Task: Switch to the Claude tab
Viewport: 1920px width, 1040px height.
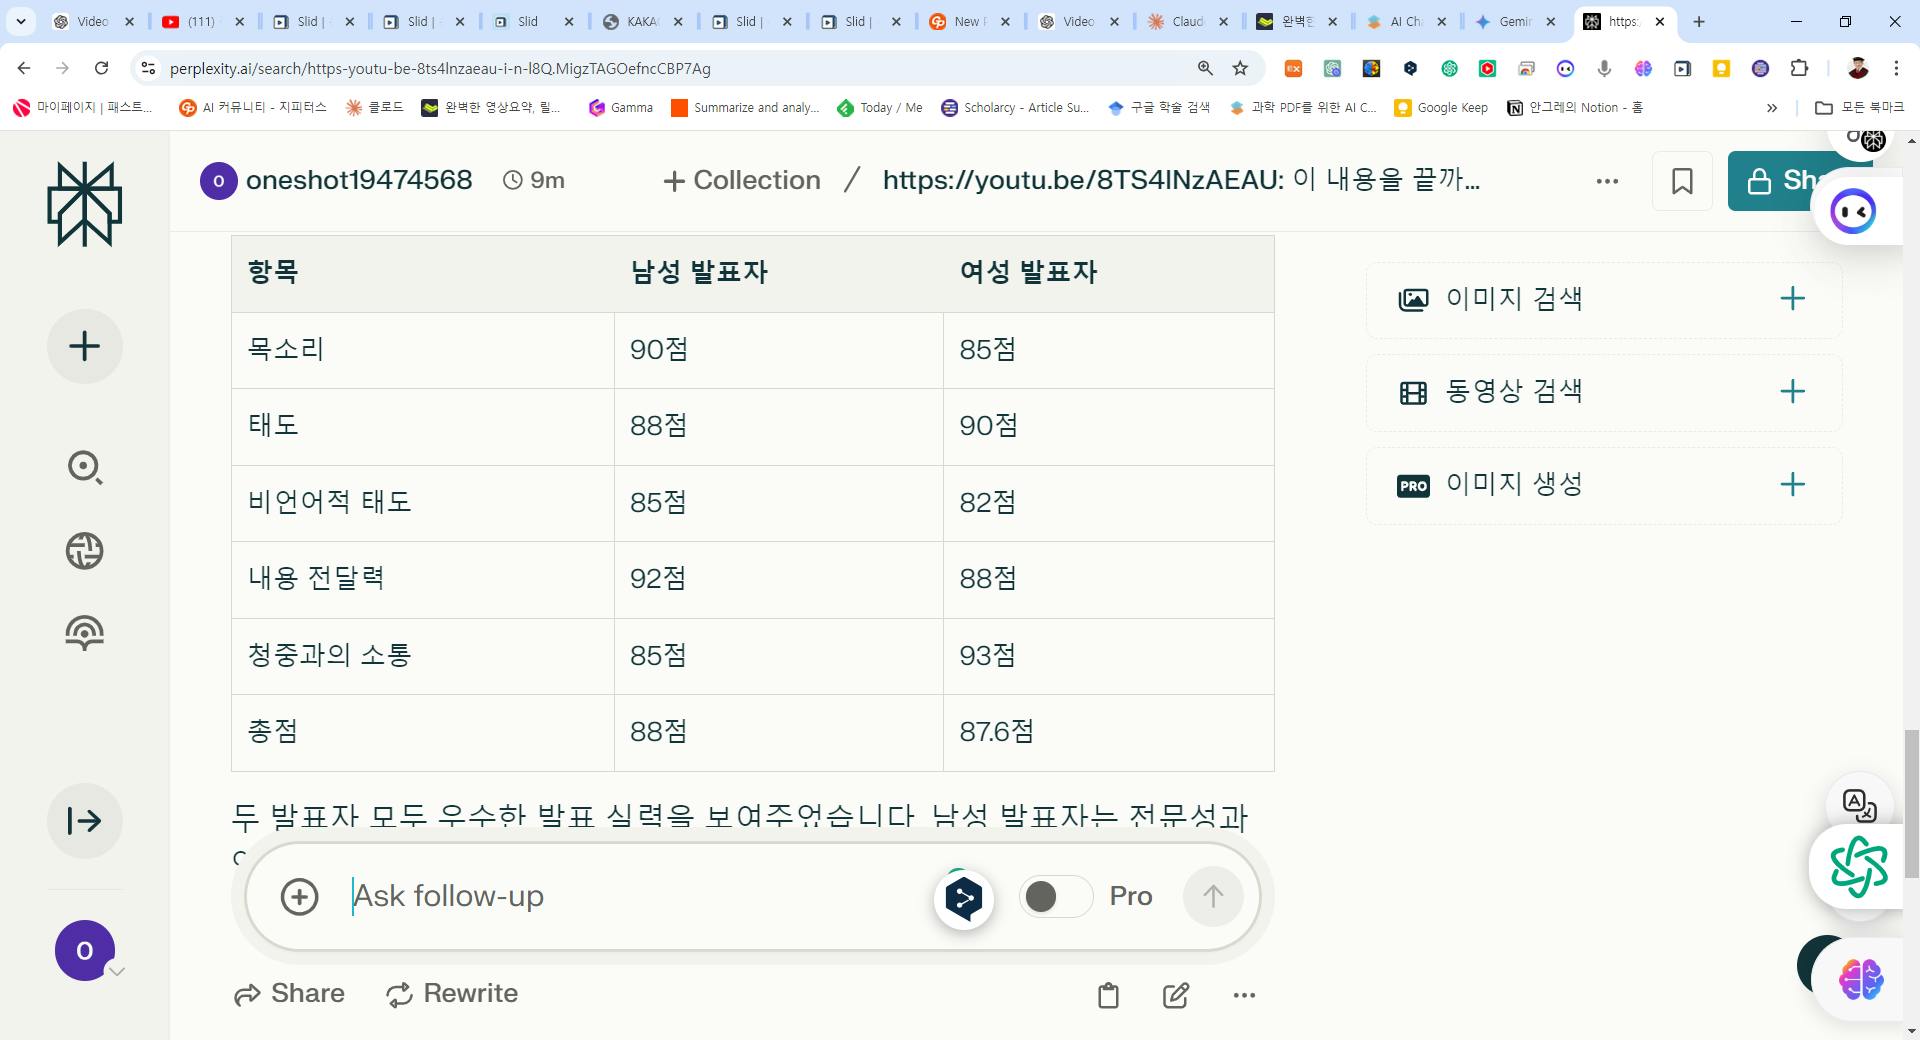Action: [1188, 21]
